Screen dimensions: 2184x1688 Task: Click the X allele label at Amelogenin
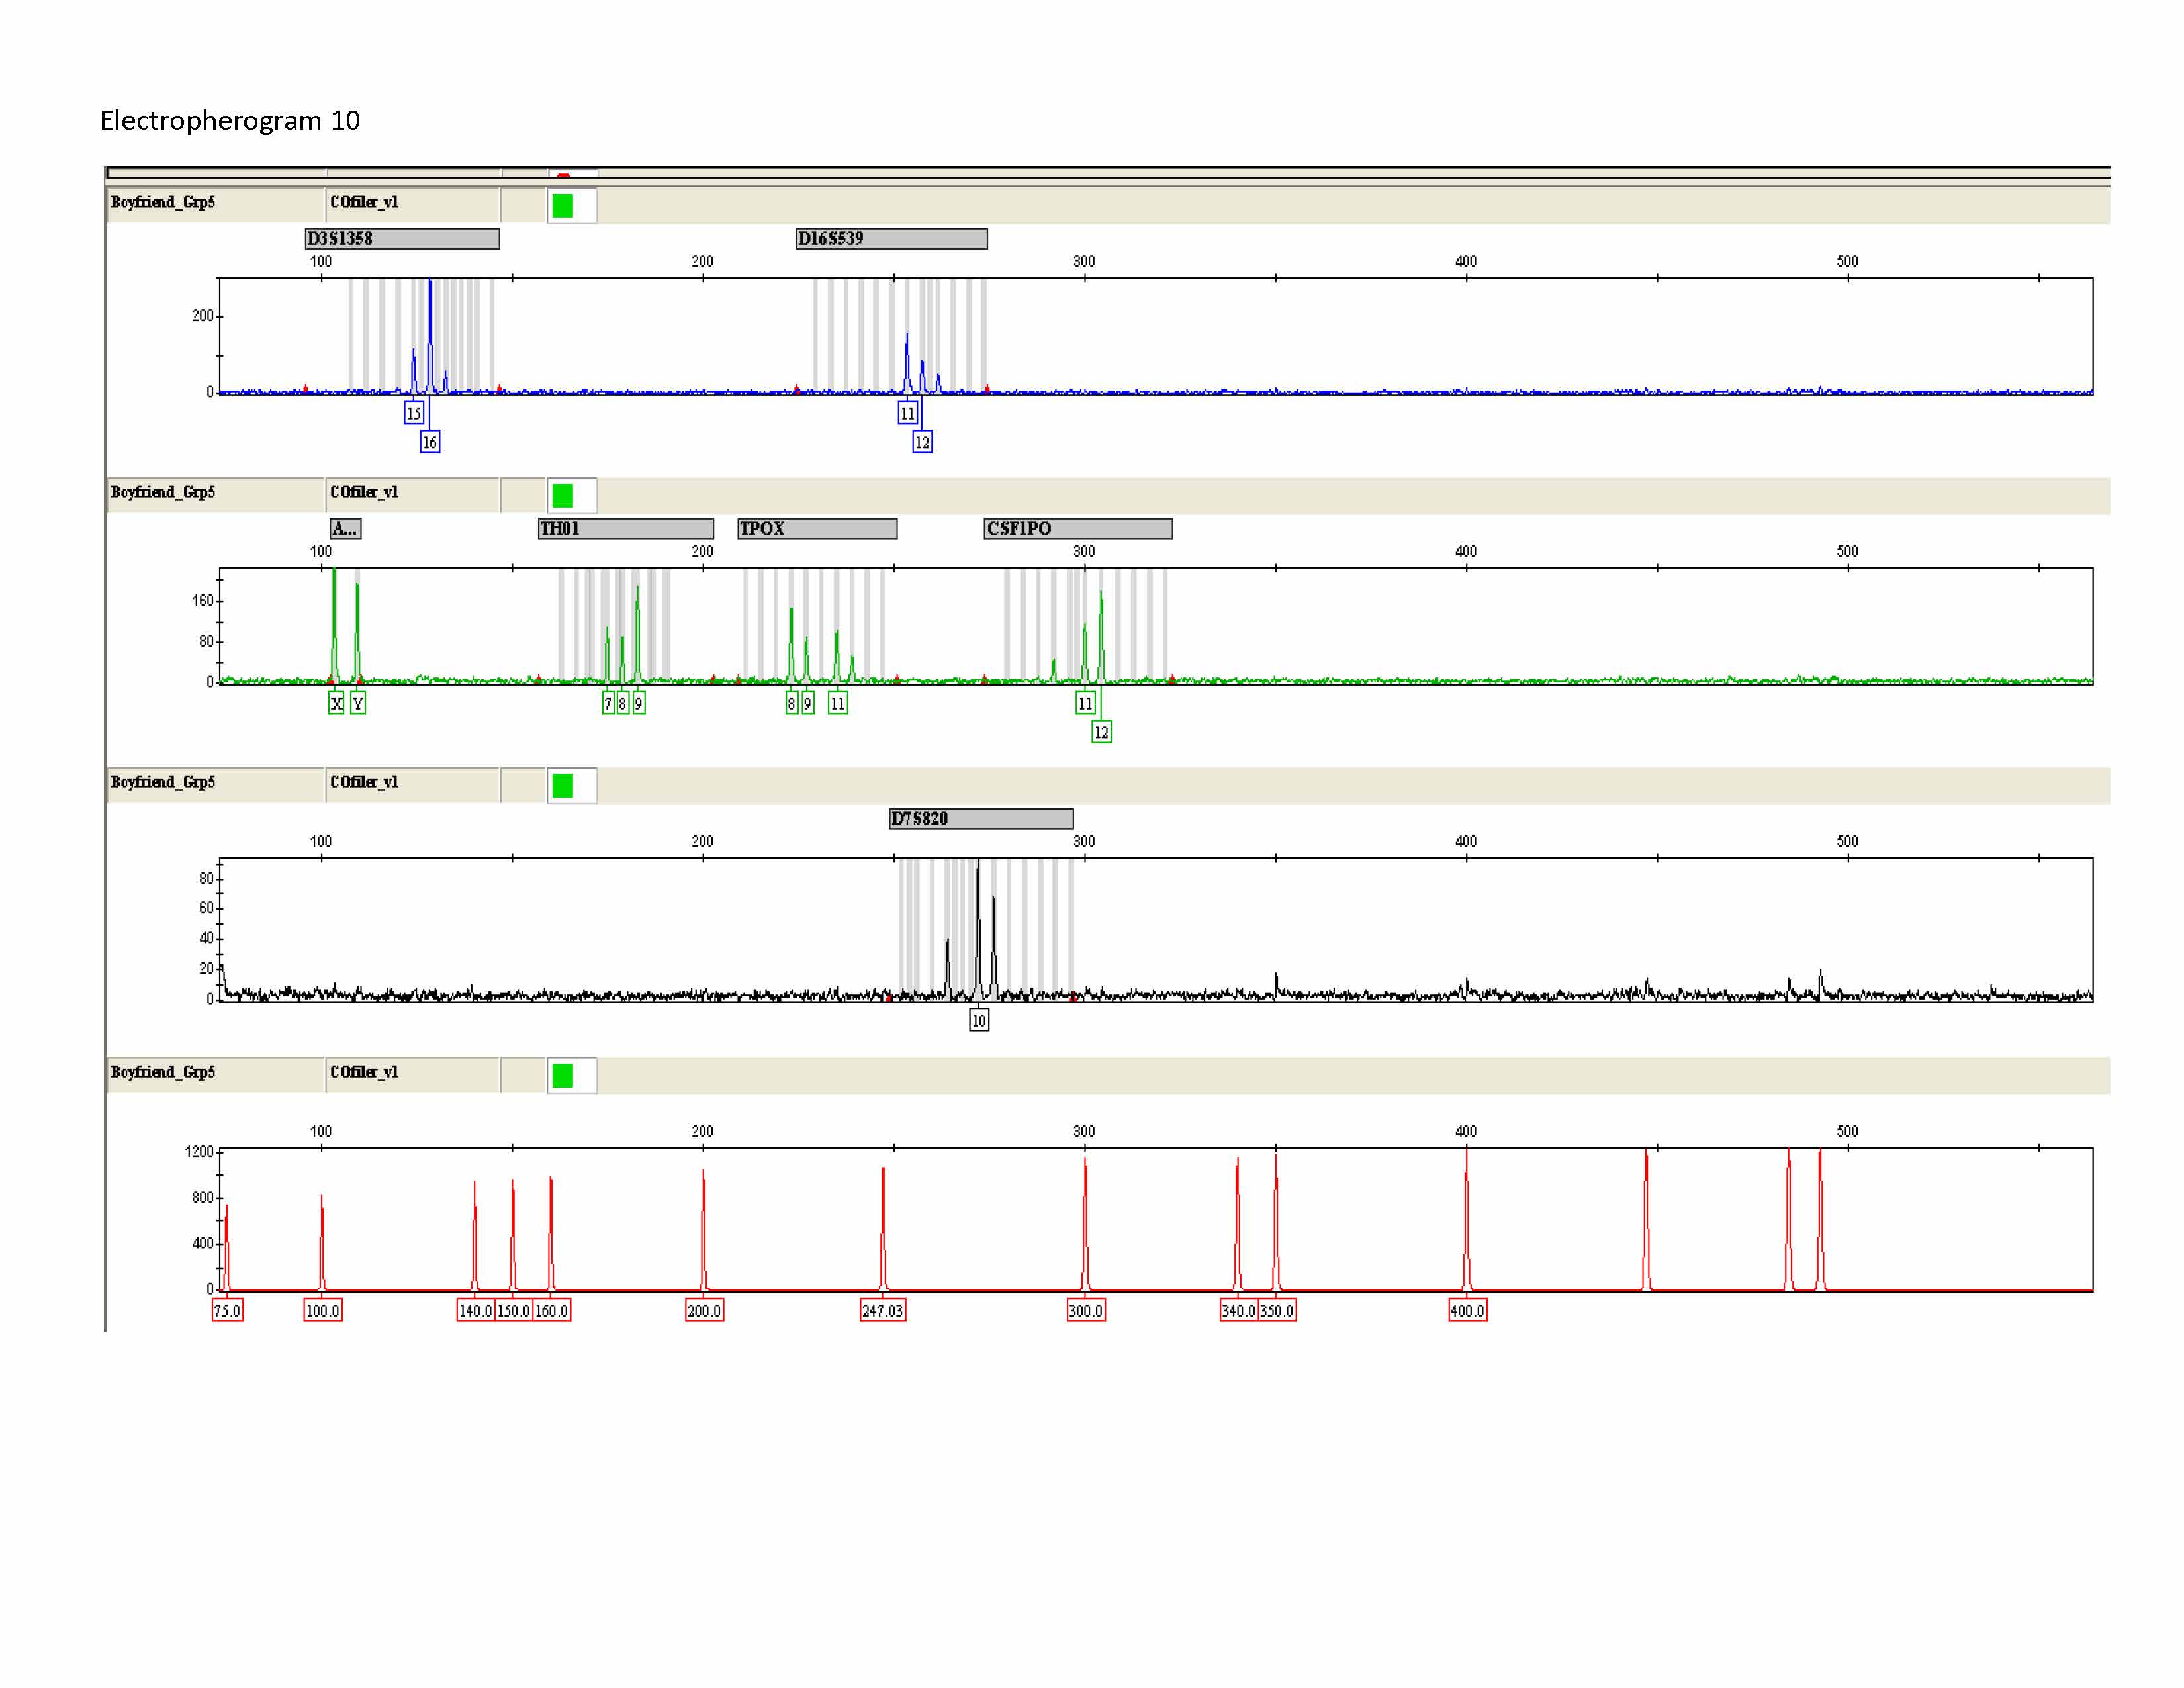tap(336, 703)
